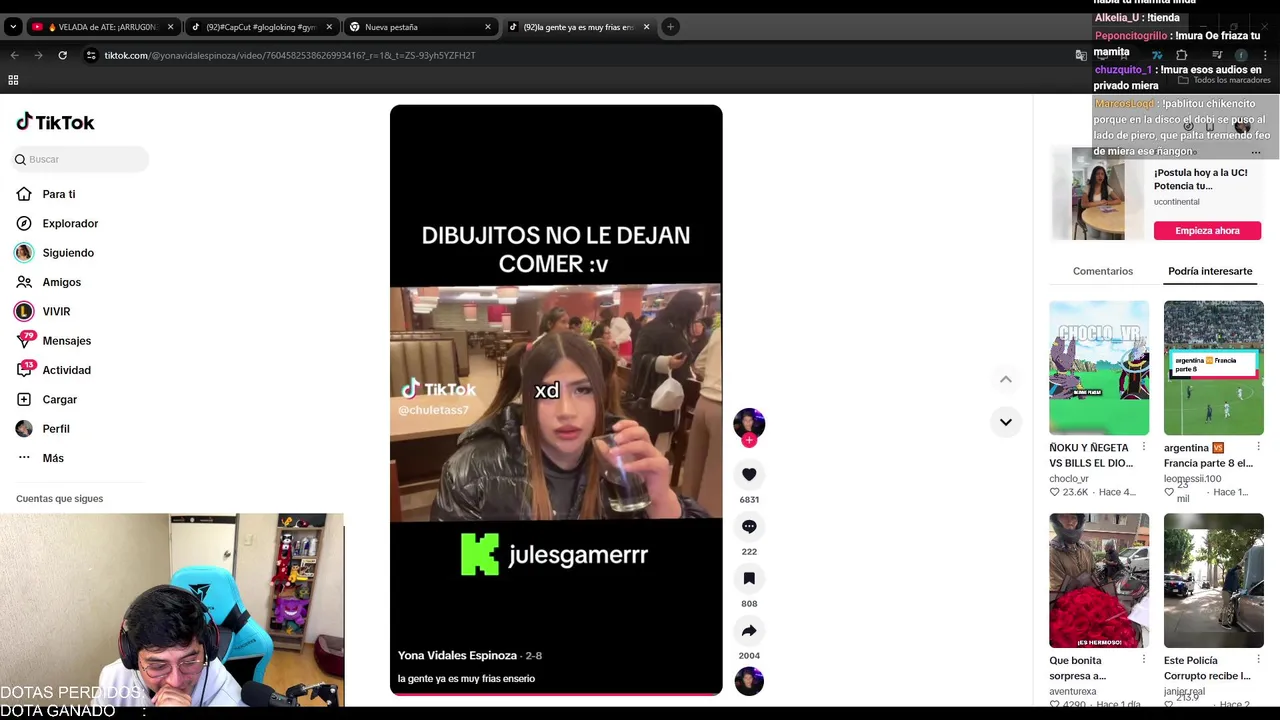Go to next video arrow
The image size is (1280, 720).
click(x=1006, y=422)
